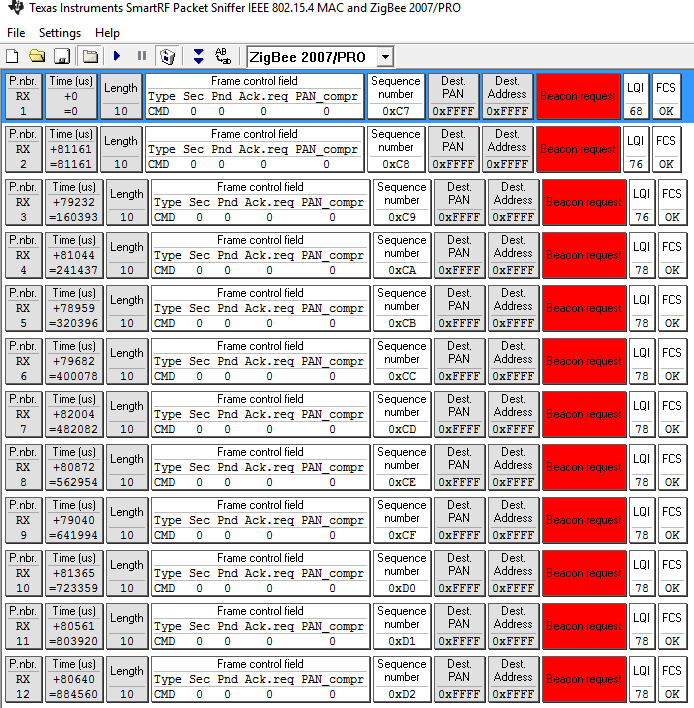Select packet number RX 5 cell

[x=23, y=308]
